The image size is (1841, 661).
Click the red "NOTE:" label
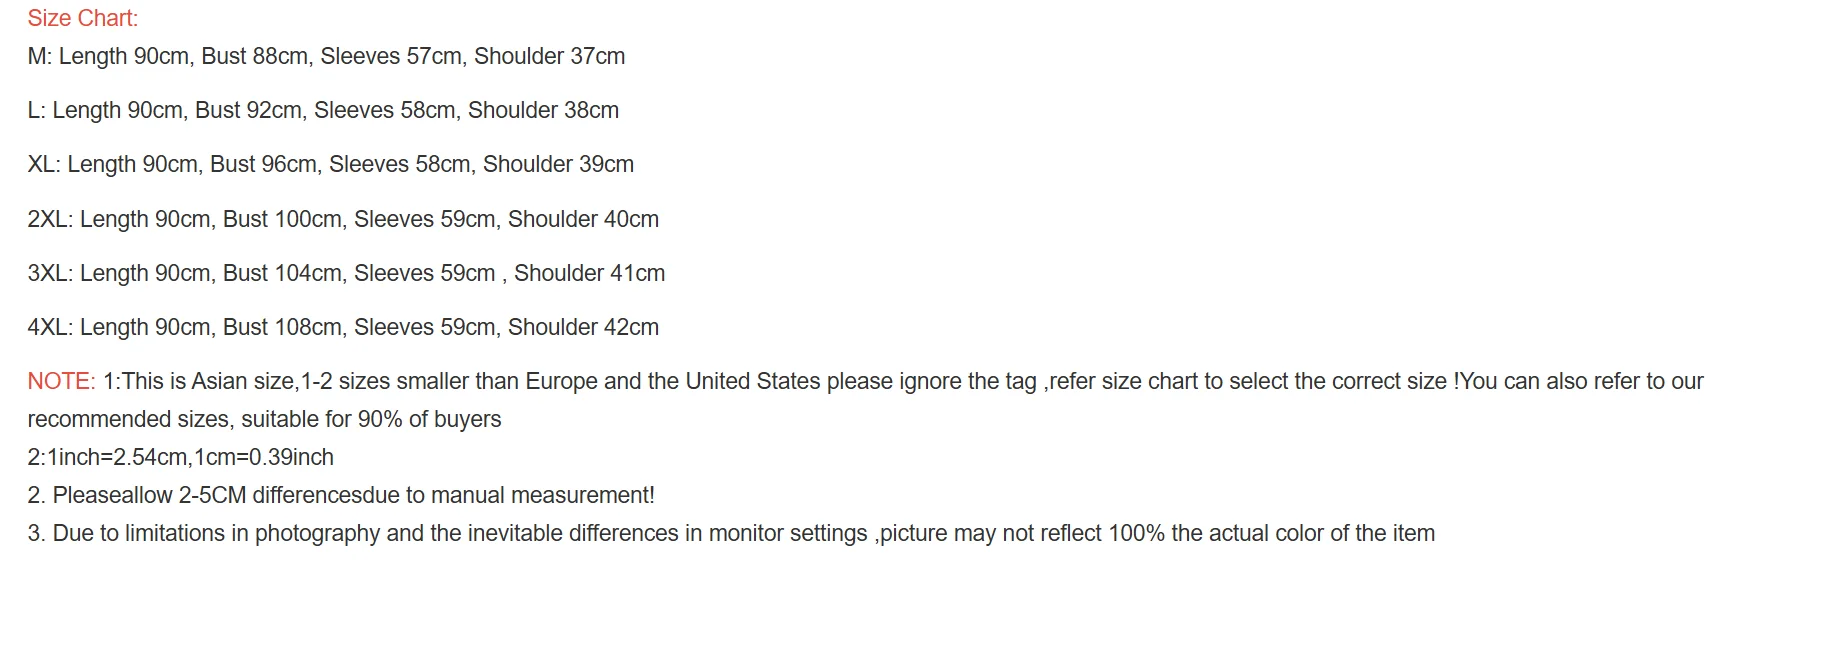pos(61,381)
